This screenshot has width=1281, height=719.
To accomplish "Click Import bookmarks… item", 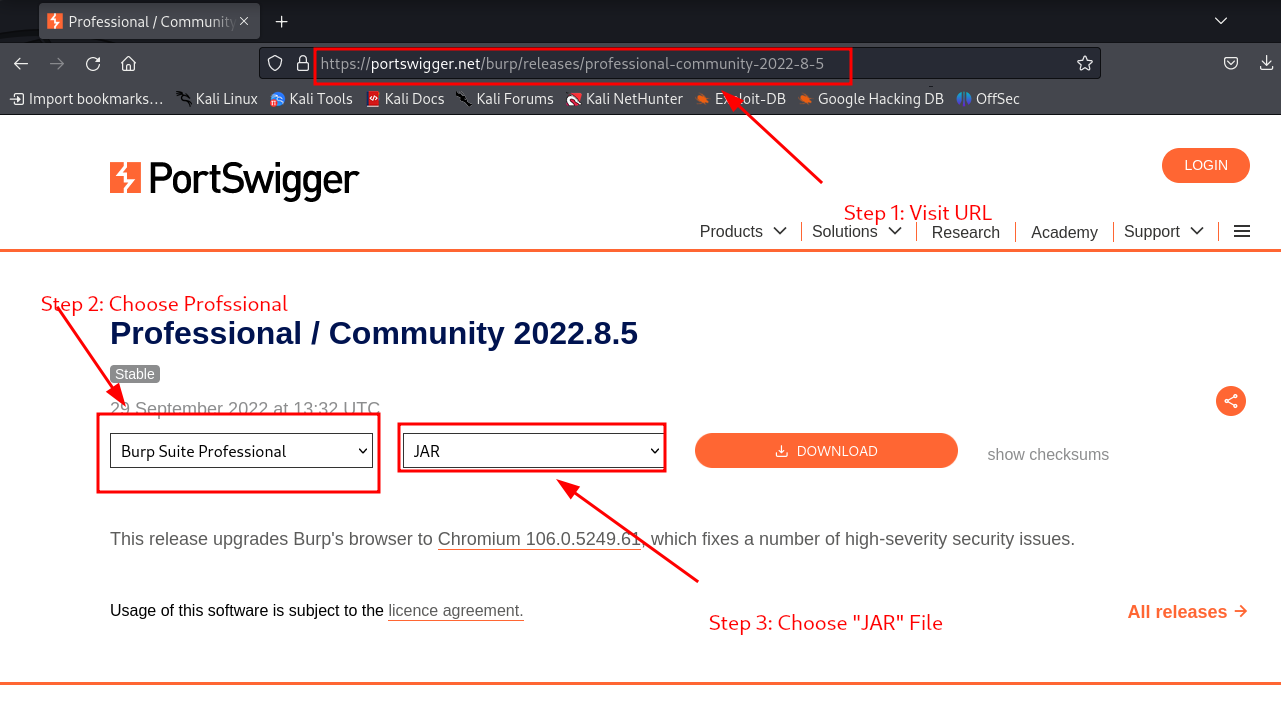I will pyautogui.click(x=86, y=99).
